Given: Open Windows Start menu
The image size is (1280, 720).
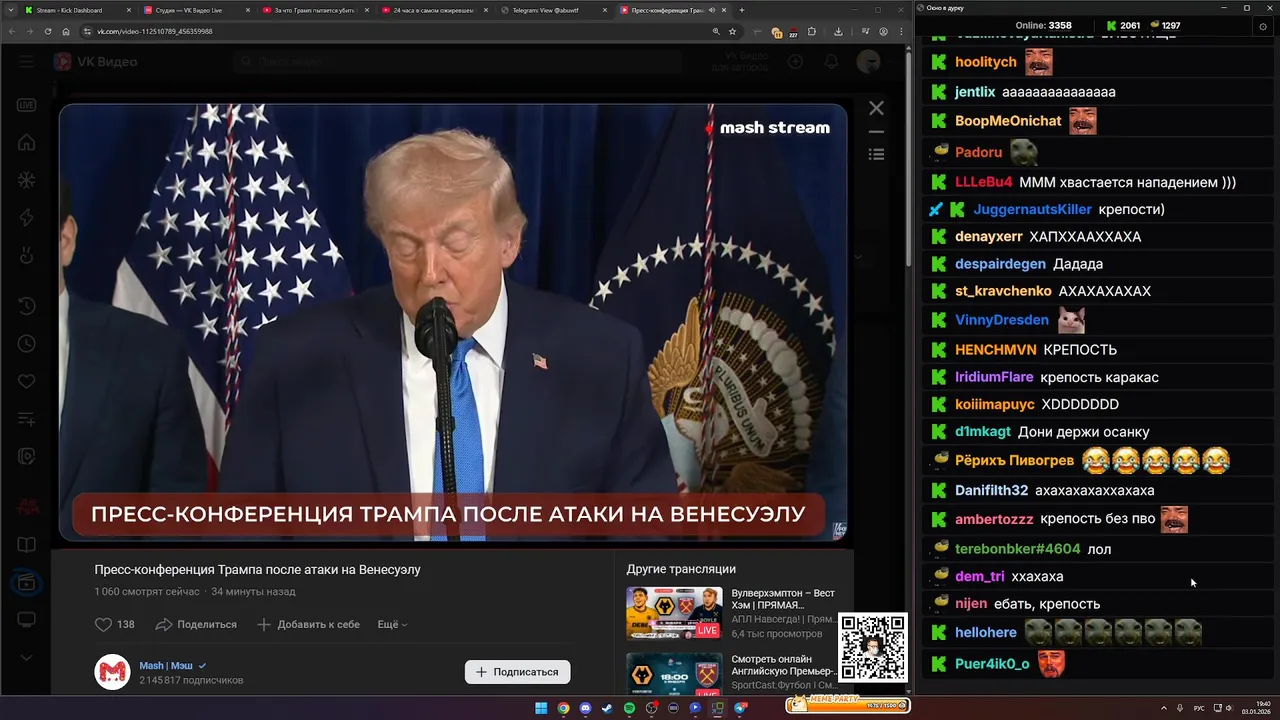Looking at the screenshot, I should coord(541,708).
